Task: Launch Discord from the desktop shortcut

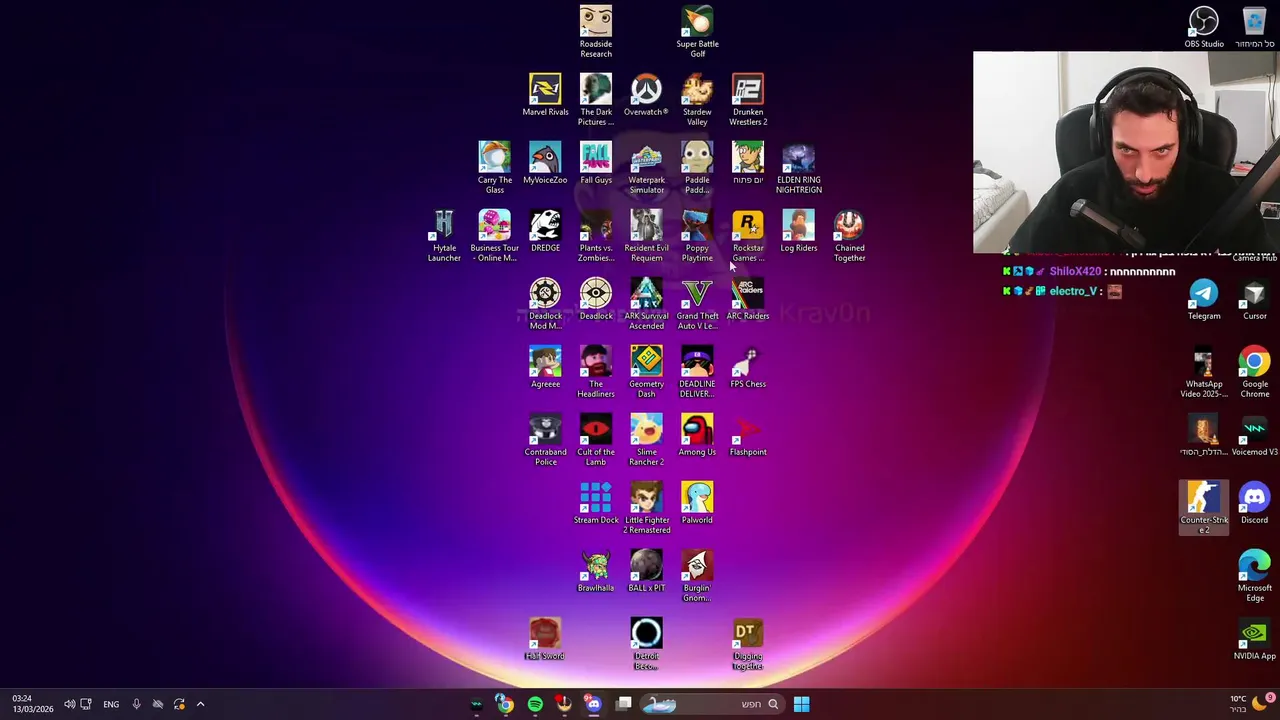Action: [1254, 503]
